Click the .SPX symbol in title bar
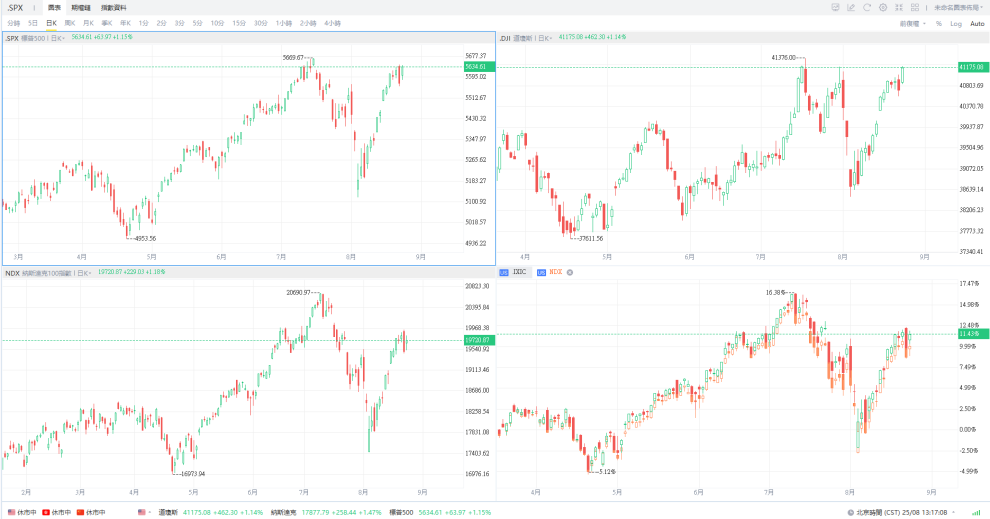The height and width of the screenshot is (519, 990). pyautogui.click(x=15, y=8)
